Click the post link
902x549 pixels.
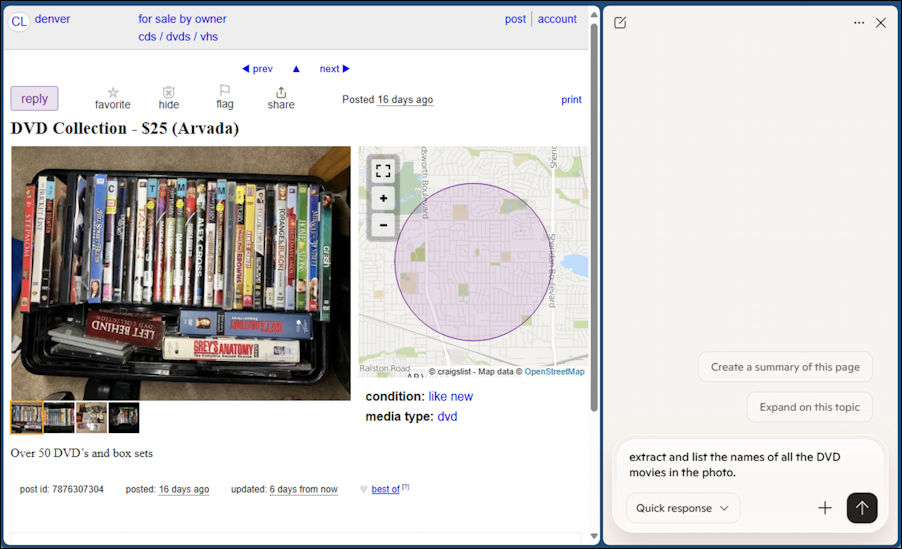tap(515, 19)
